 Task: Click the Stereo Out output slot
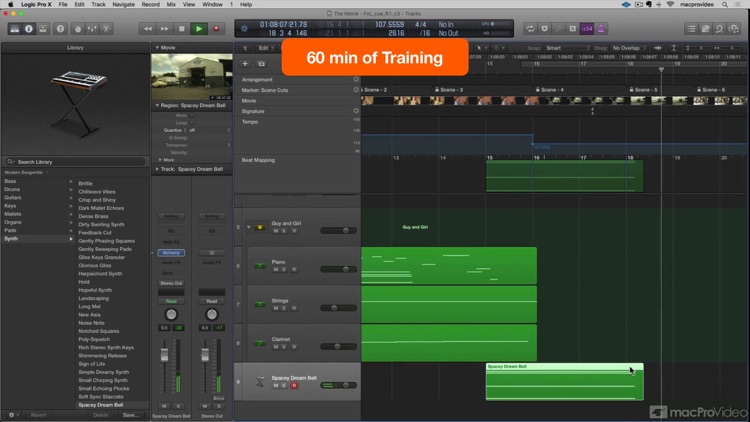[171, 283]
